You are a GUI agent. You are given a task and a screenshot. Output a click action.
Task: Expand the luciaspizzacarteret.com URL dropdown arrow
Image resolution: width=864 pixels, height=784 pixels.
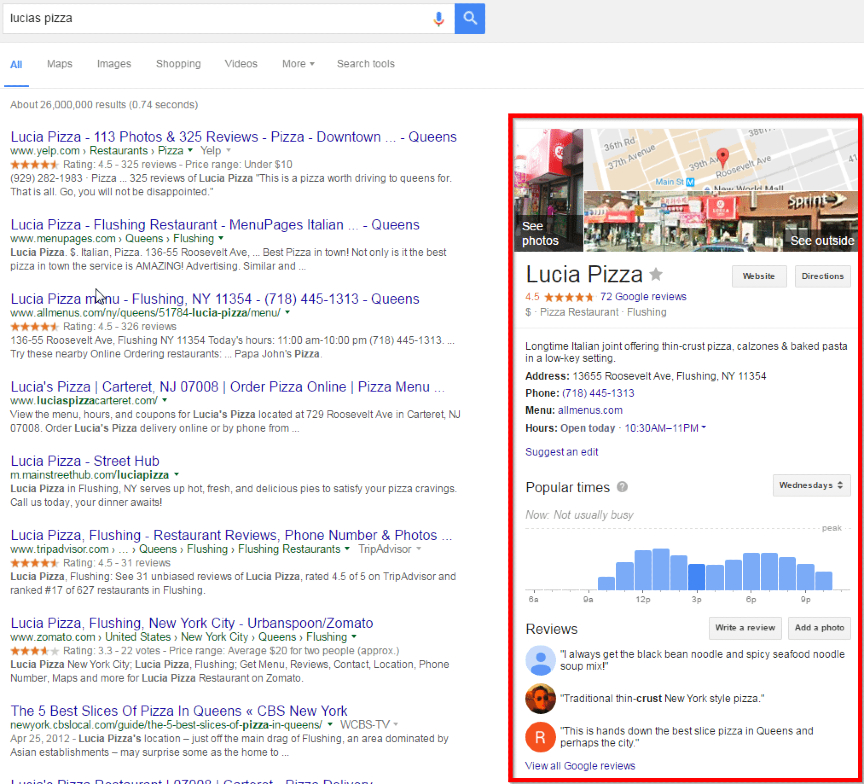click(164, 400)
